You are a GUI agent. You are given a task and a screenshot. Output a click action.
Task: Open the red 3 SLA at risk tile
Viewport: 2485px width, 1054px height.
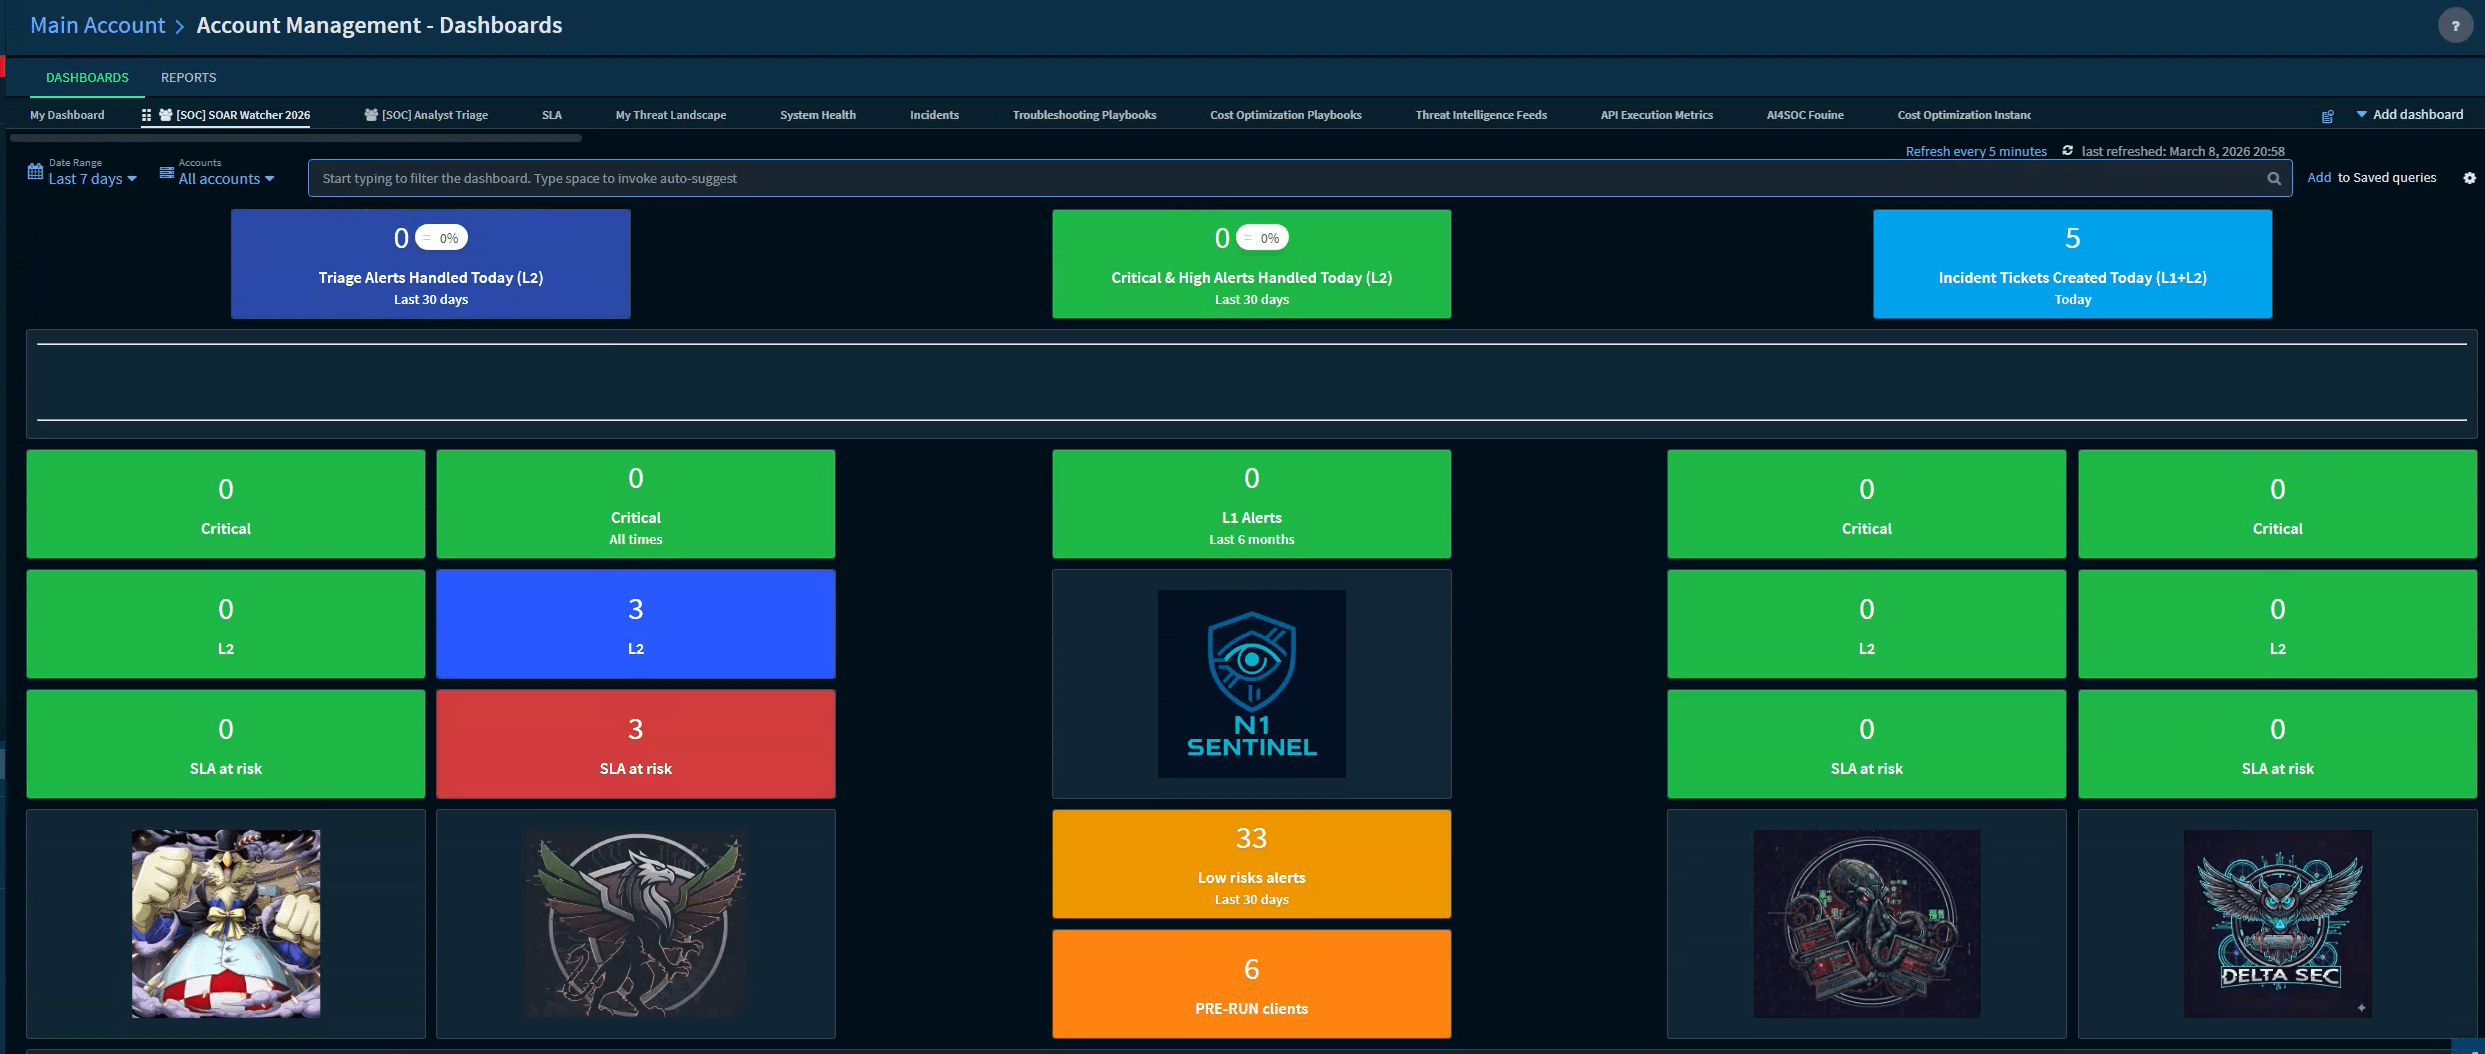click(x=636, y=744)
